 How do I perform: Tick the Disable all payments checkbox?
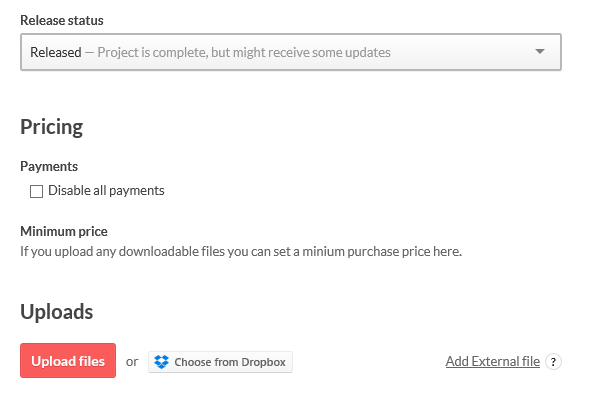[x=36, y=191]
